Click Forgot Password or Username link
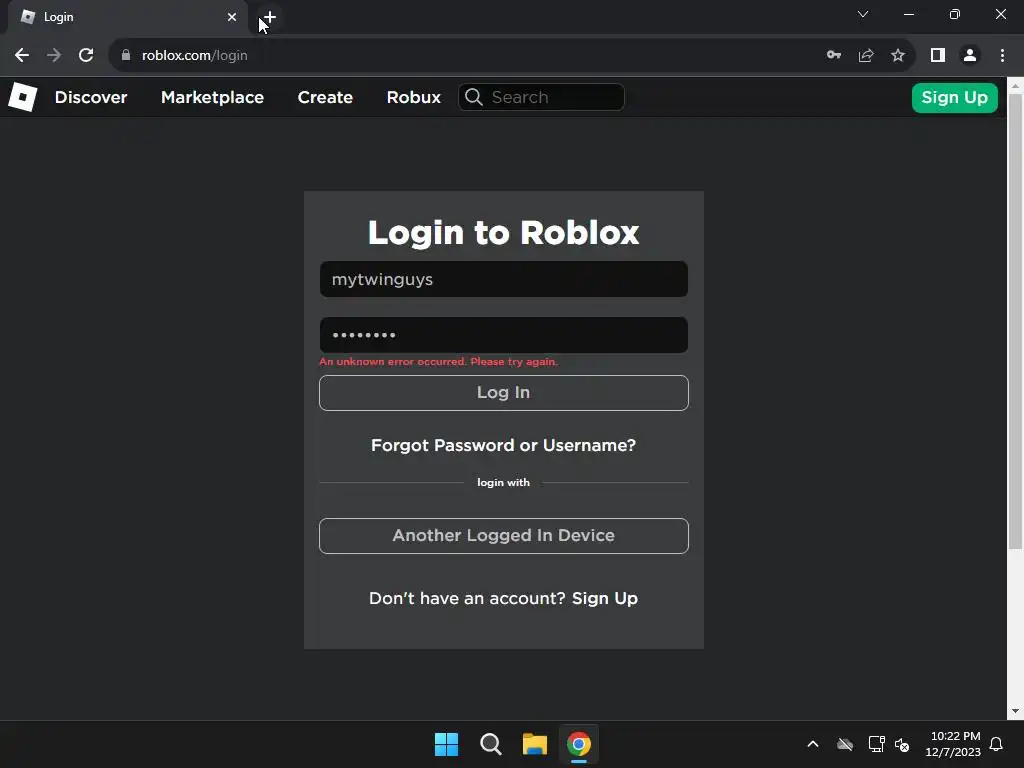The height and width of the screenshot is (768, 1024). coord(504,445)
